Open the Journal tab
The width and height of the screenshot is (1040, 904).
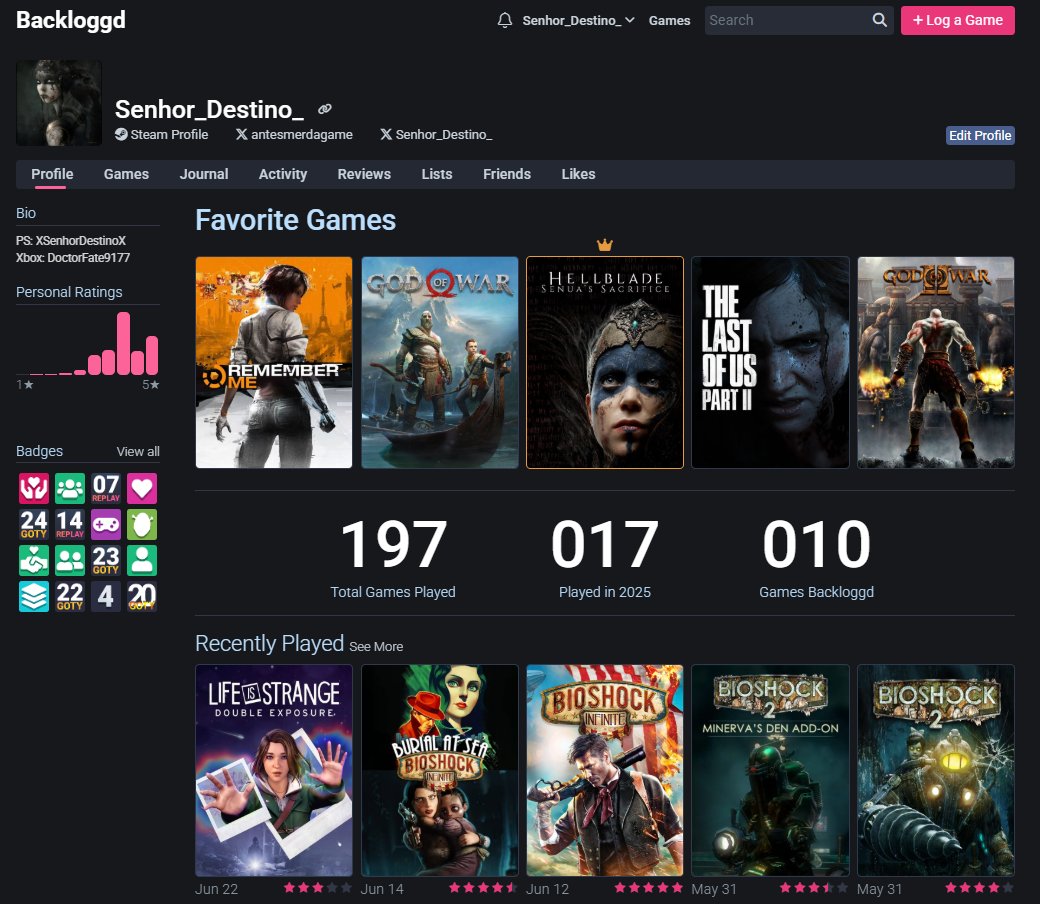click(204, 174)
